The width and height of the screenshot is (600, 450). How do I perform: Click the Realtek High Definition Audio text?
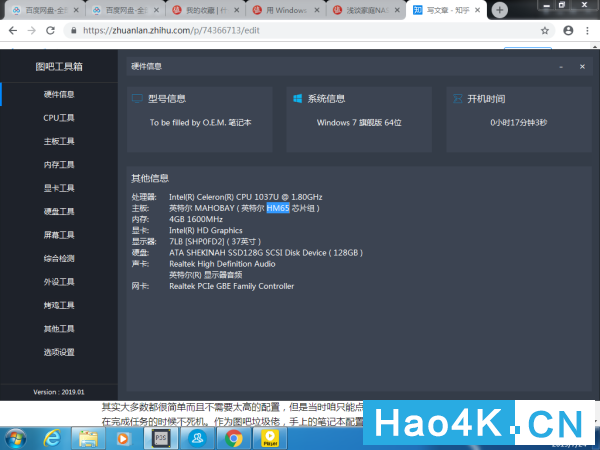[x=222, y=264]
